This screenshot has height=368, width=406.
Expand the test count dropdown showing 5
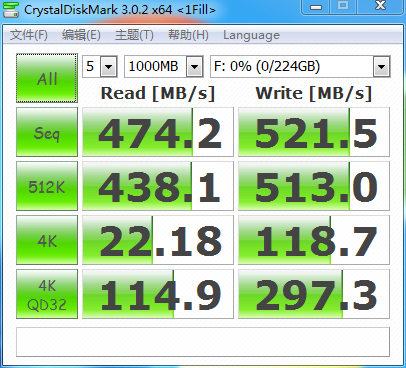100,67
